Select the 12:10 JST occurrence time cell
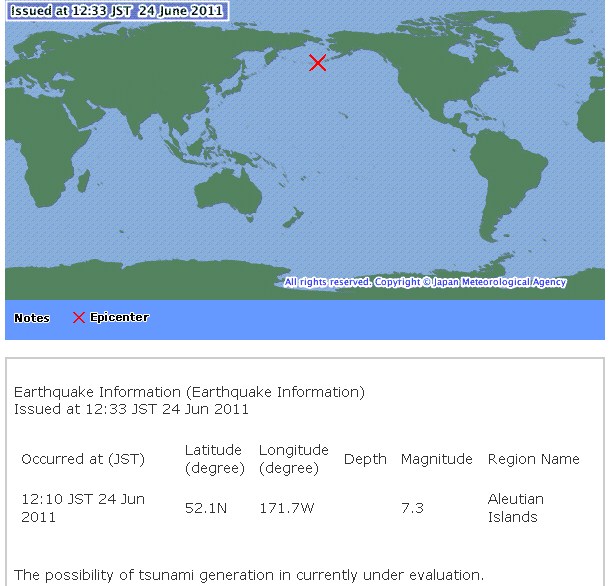This screenshot has height=586, width=613. tap(83, 508)
